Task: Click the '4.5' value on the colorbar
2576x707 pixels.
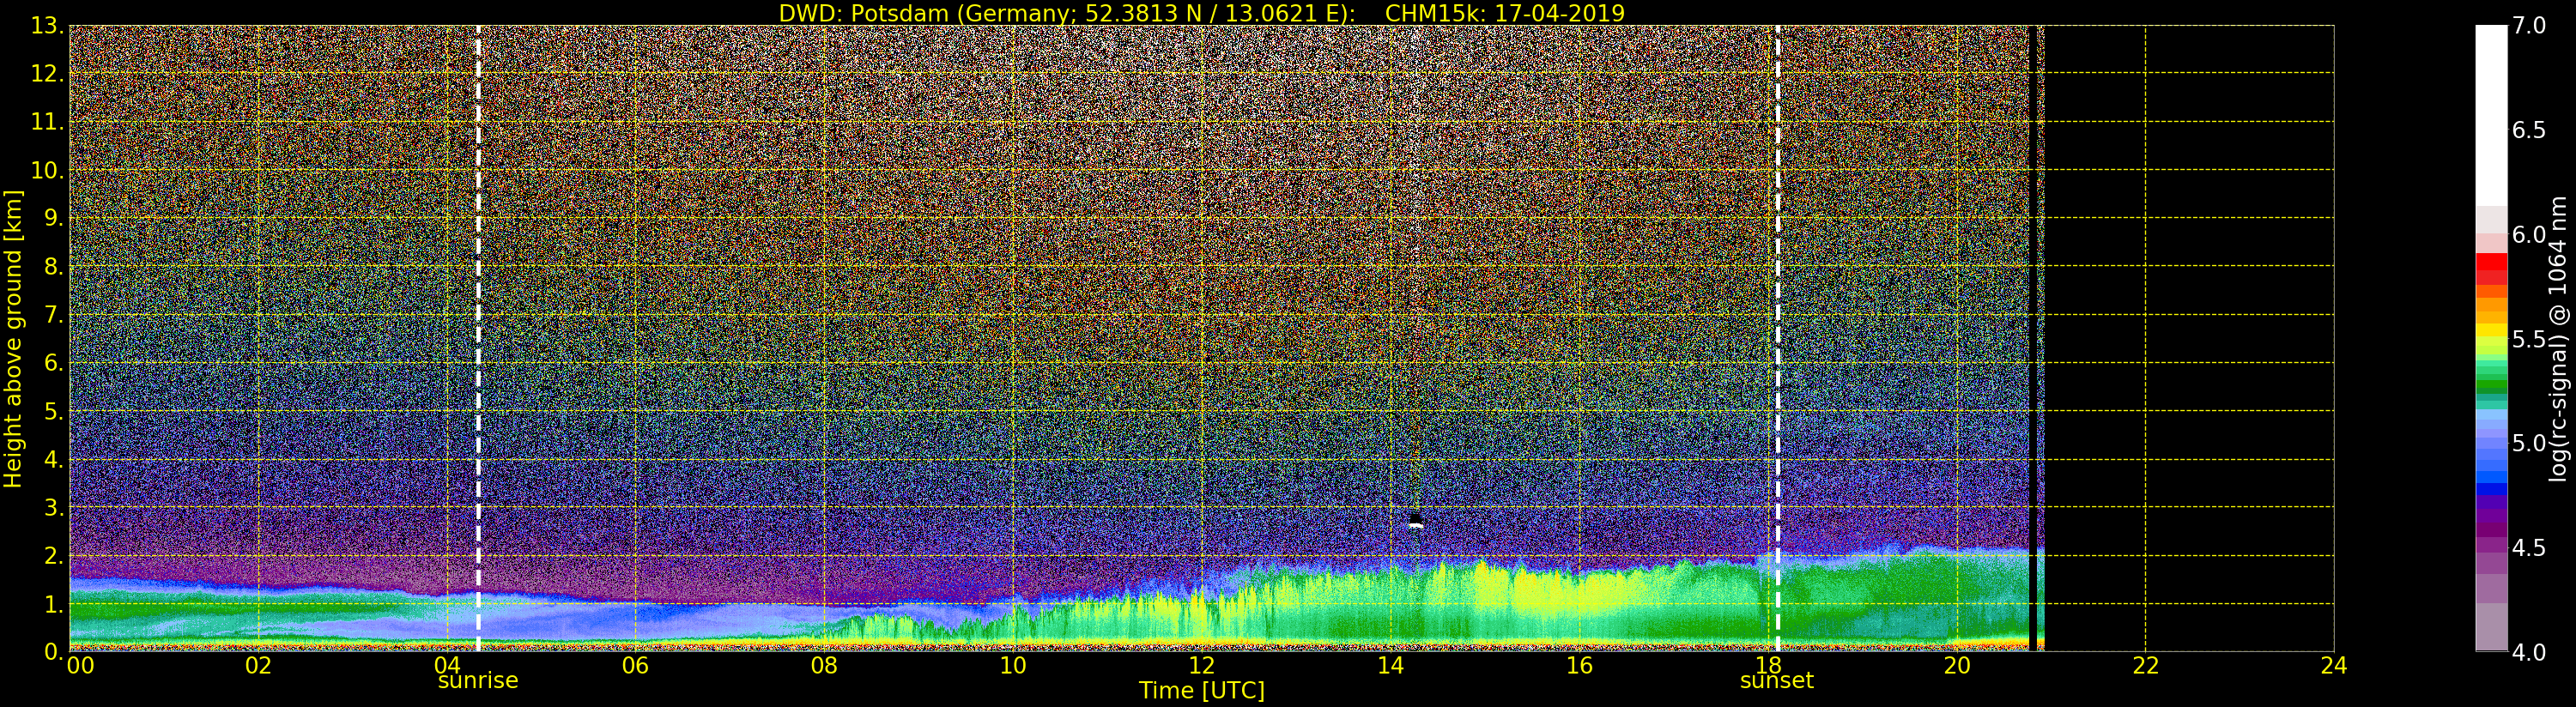Action: point(2530,548)
